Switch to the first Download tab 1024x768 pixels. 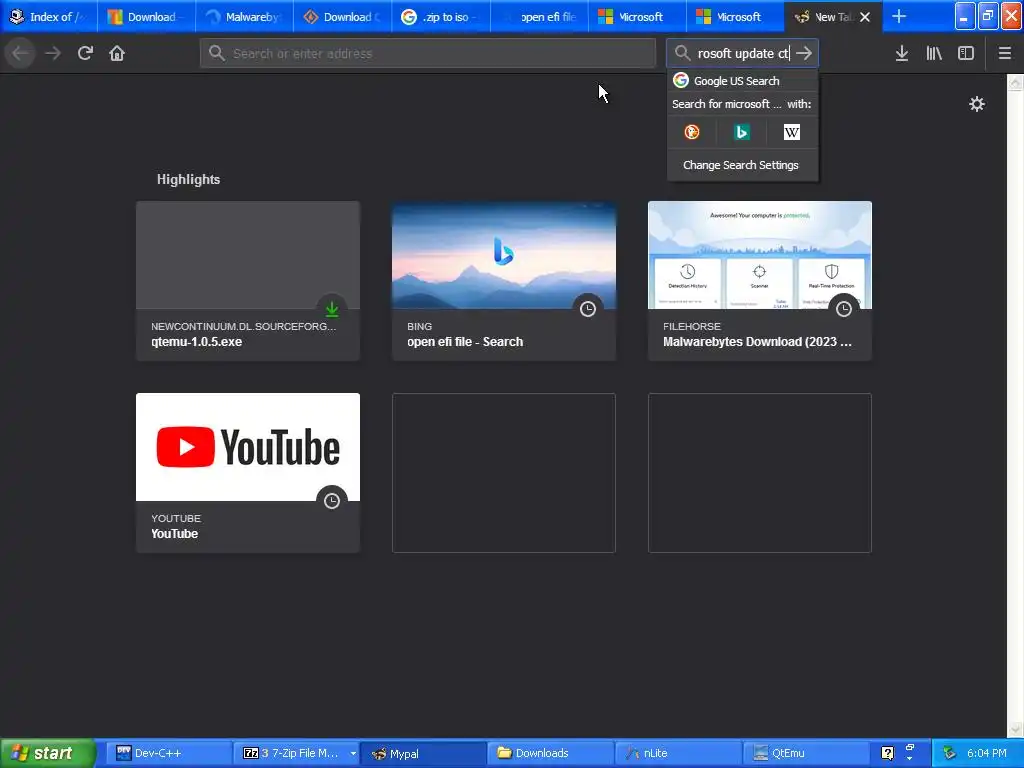click(x=147, y=16)
